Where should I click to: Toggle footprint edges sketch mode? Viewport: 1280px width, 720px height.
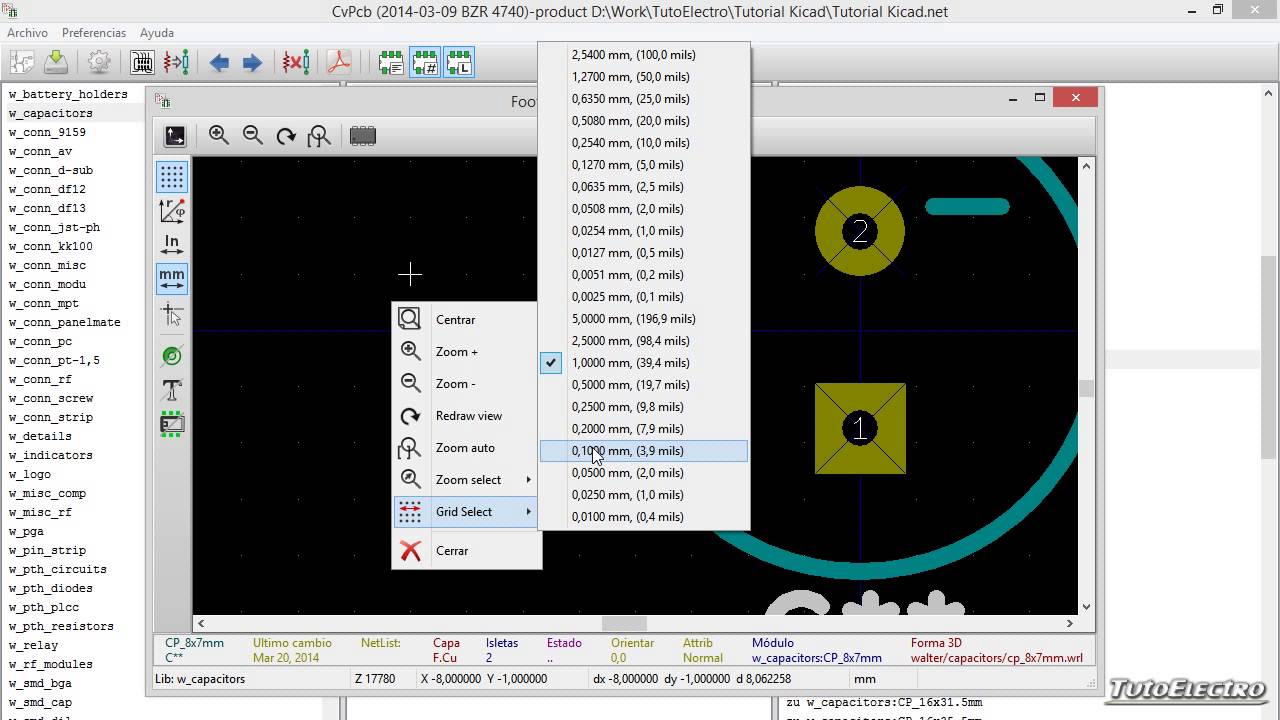coord(172,424)
